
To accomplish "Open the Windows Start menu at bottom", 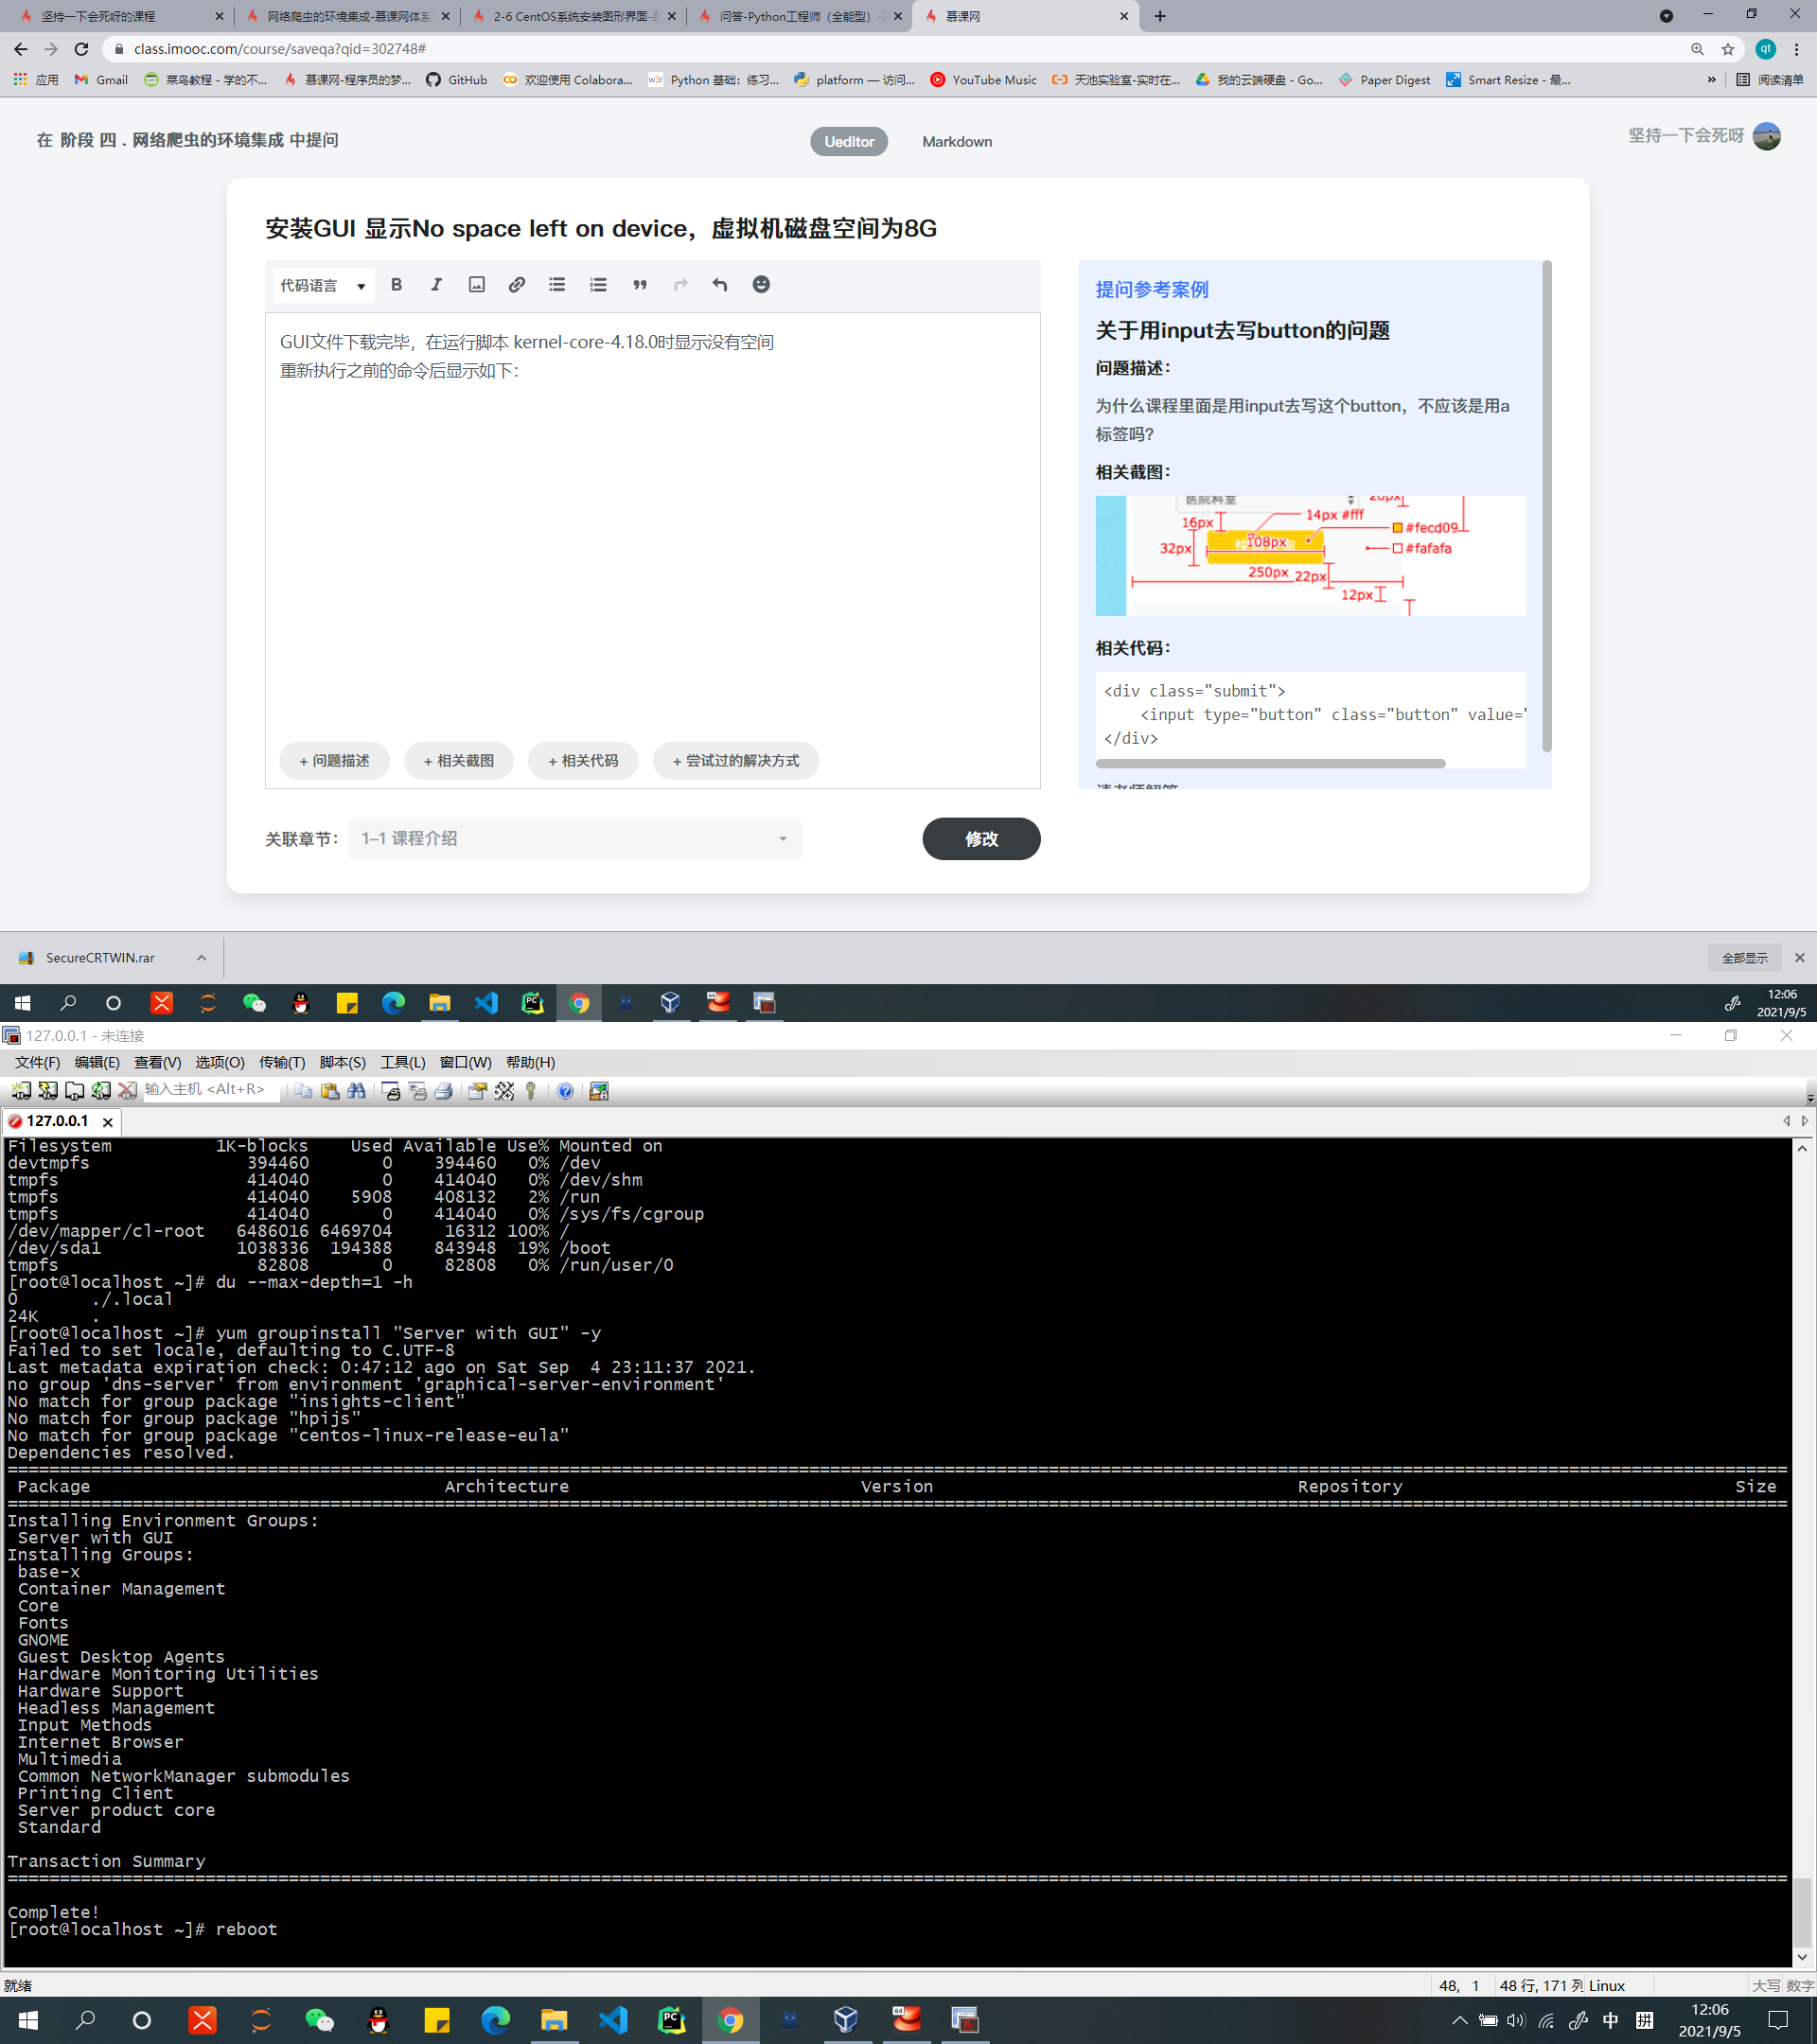I will (x=28, y=2020).
